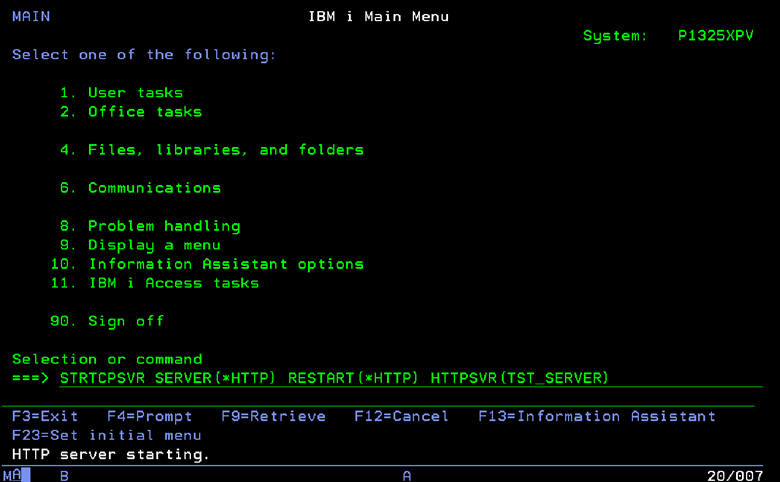780x482 pixels.
Task: Click the F4=Prompt function key label
Action: [150, 416]
